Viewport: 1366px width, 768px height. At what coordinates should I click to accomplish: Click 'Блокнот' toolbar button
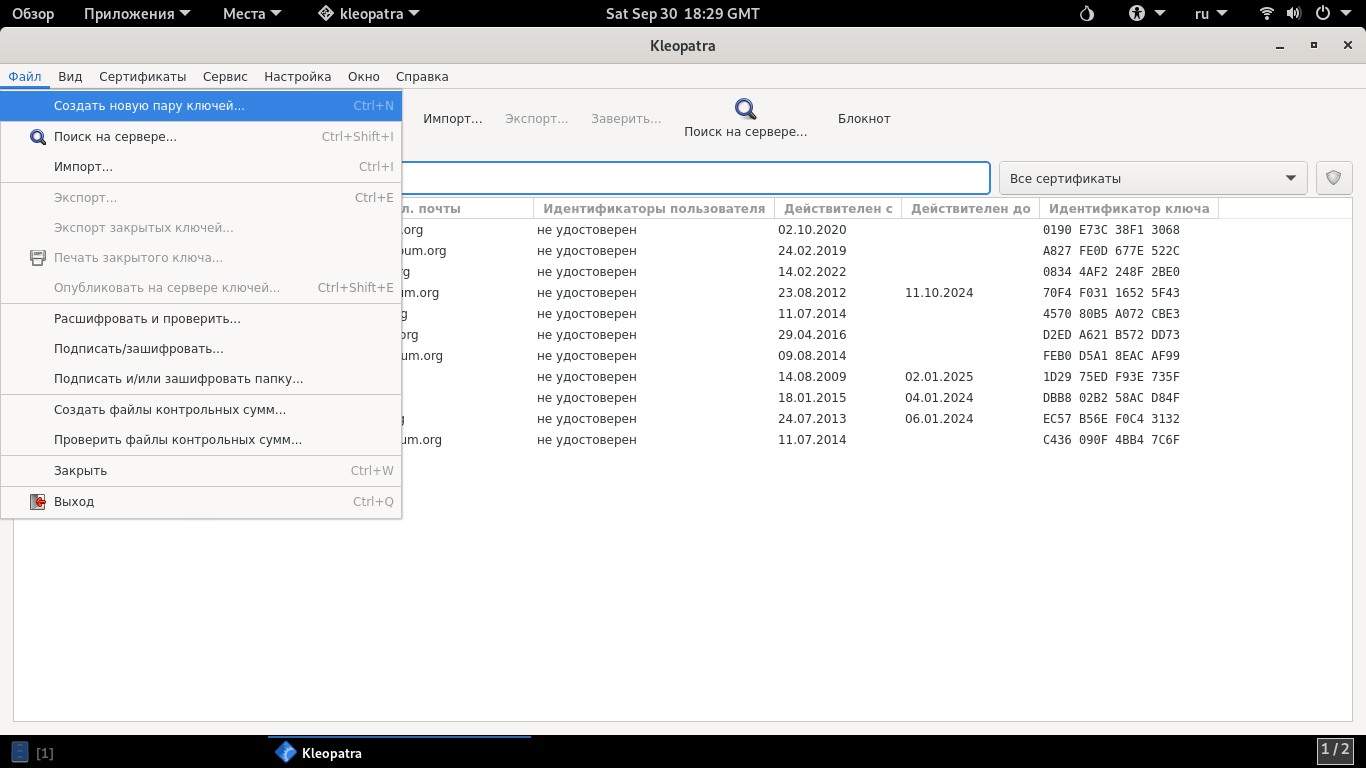[864, 119]
